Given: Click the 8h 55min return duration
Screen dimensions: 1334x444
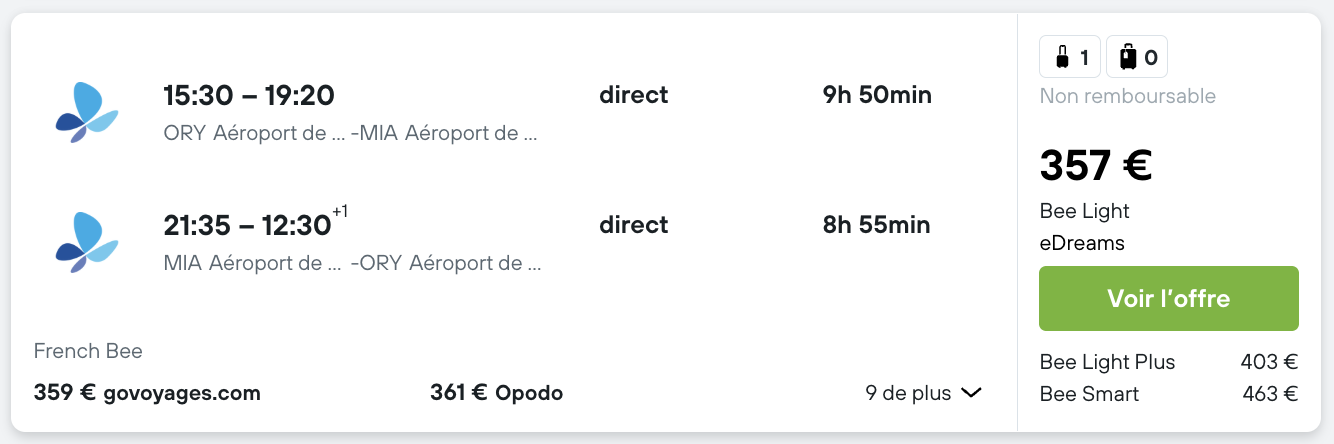Looking at the screenshot, I should [x=876, y=225].
